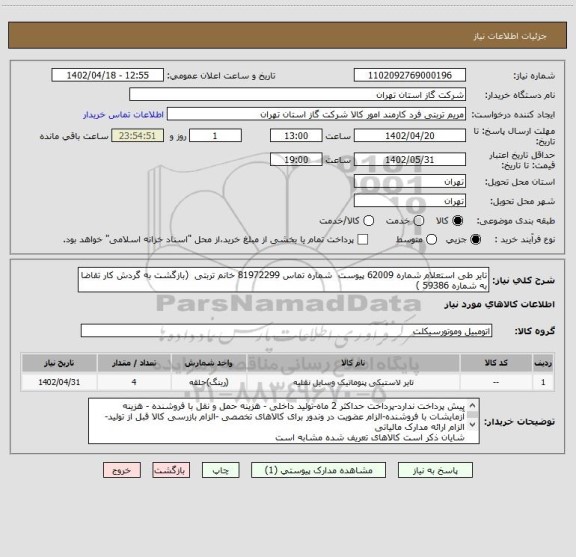Click the validity time field 19:00
The width and height of the screenshot is (576, 557).
tap(296, 159)
